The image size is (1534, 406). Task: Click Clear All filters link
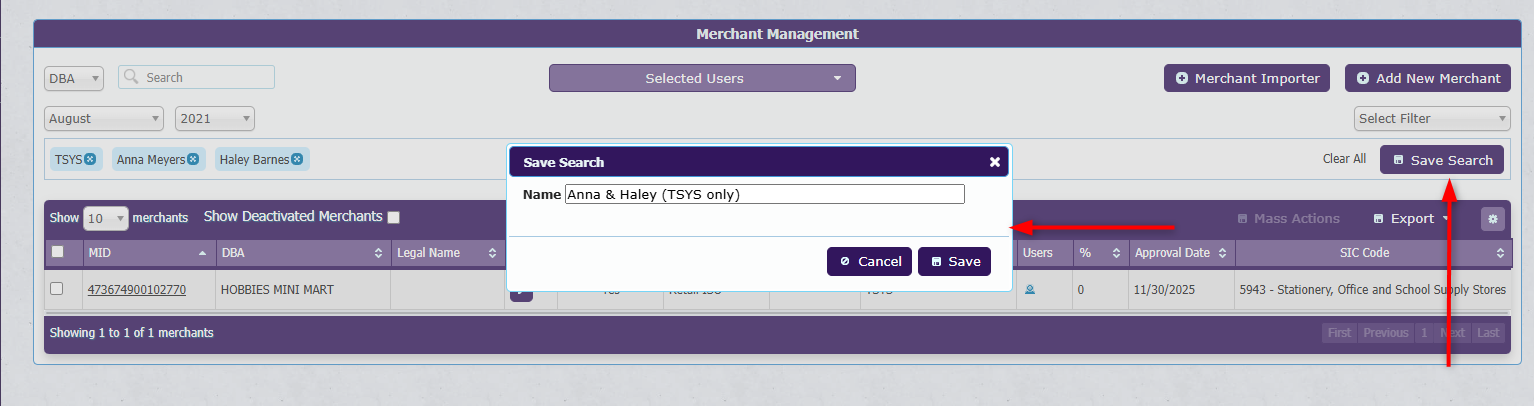(x=1344, y=159)
